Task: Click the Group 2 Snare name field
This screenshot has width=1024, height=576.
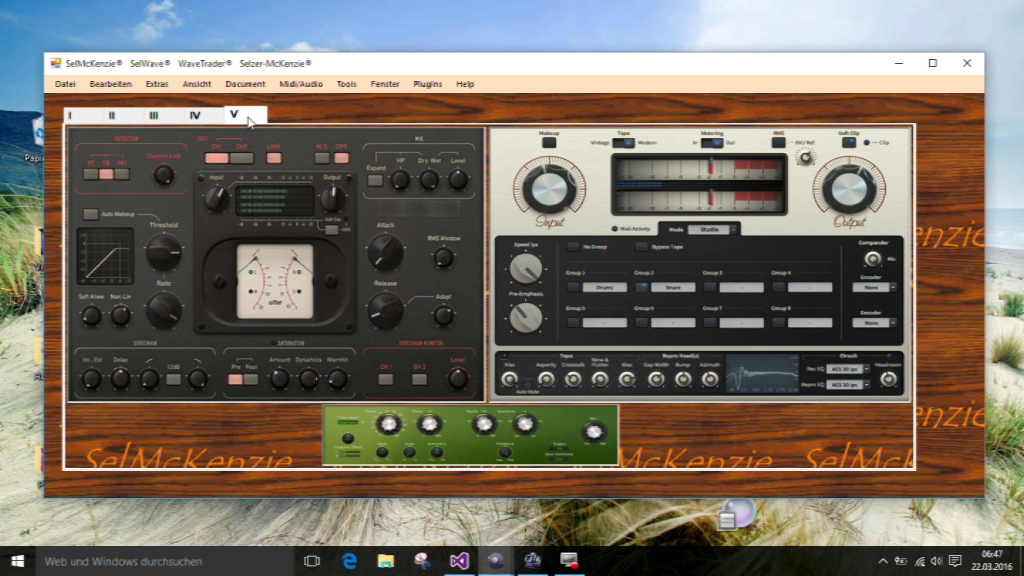Action: [673, 287]
